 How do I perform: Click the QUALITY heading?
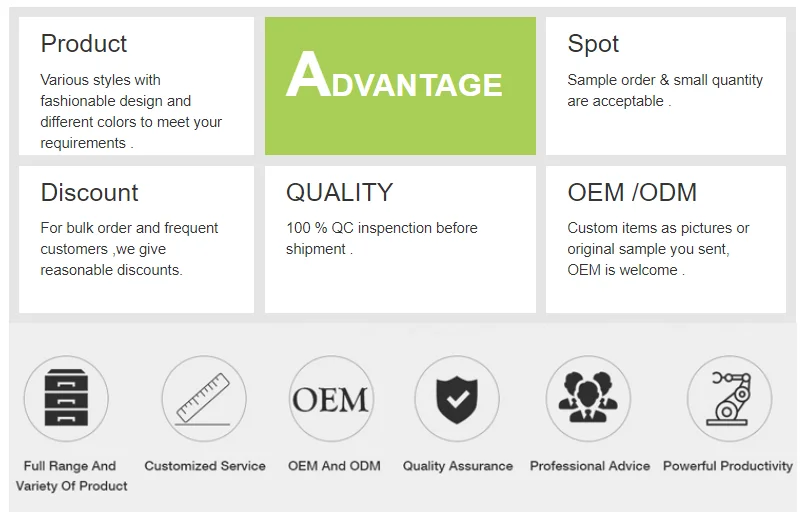(x=339, y=193)
